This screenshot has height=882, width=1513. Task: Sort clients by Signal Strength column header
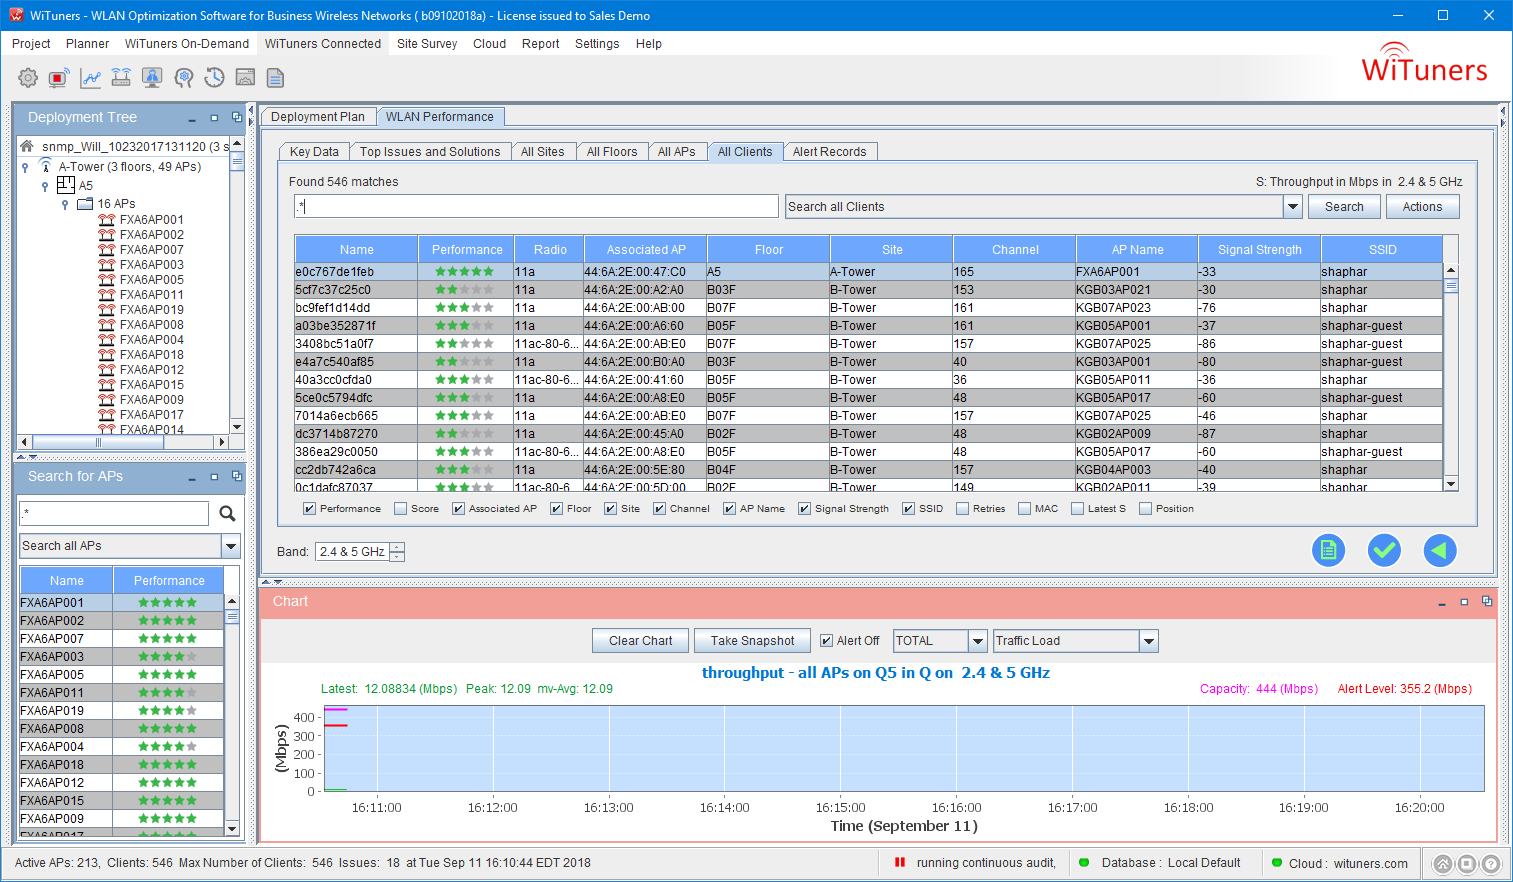click(x=1259, y=250)
